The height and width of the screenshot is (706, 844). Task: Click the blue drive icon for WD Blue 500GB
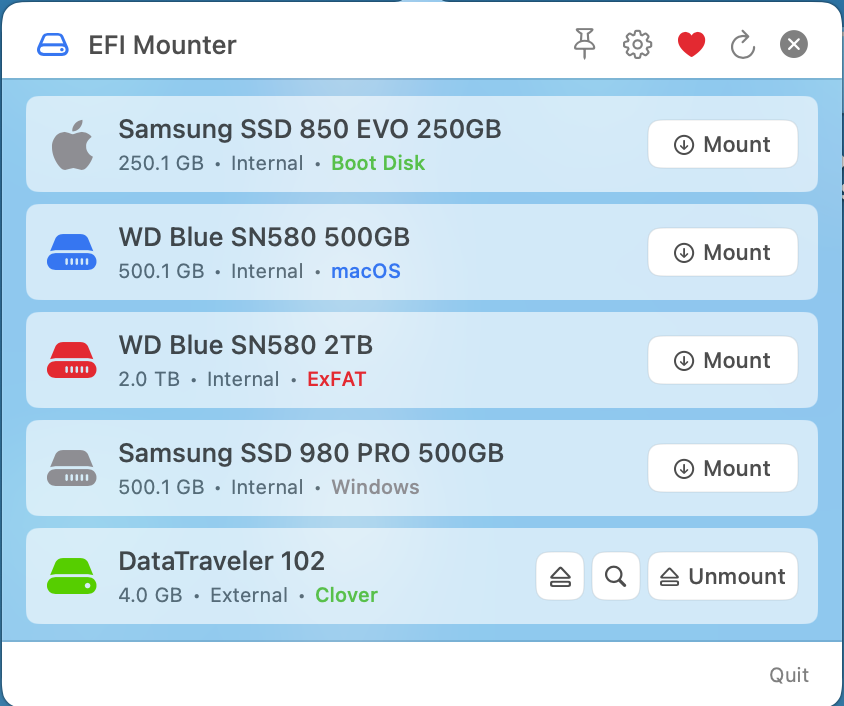coord(72,252)
